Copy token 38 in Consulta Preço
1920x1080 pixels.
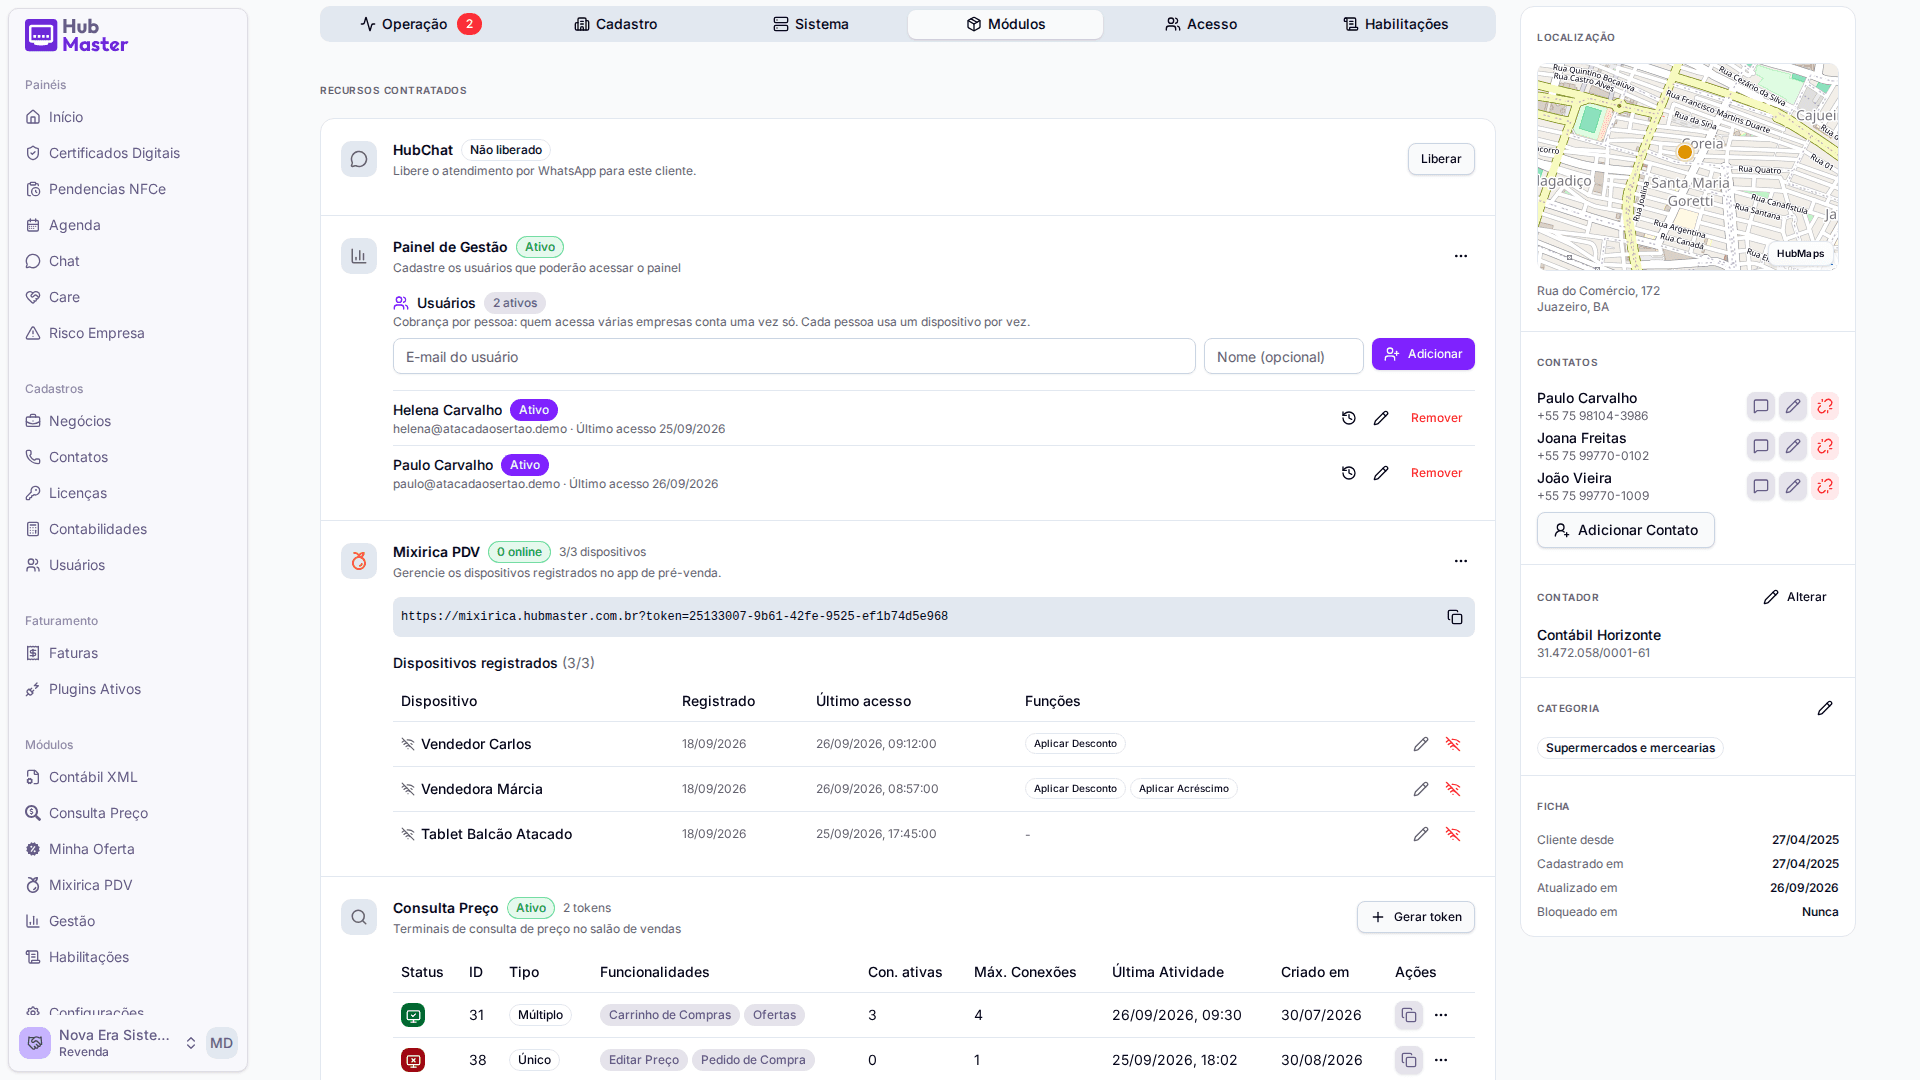click(1409, 1060)
